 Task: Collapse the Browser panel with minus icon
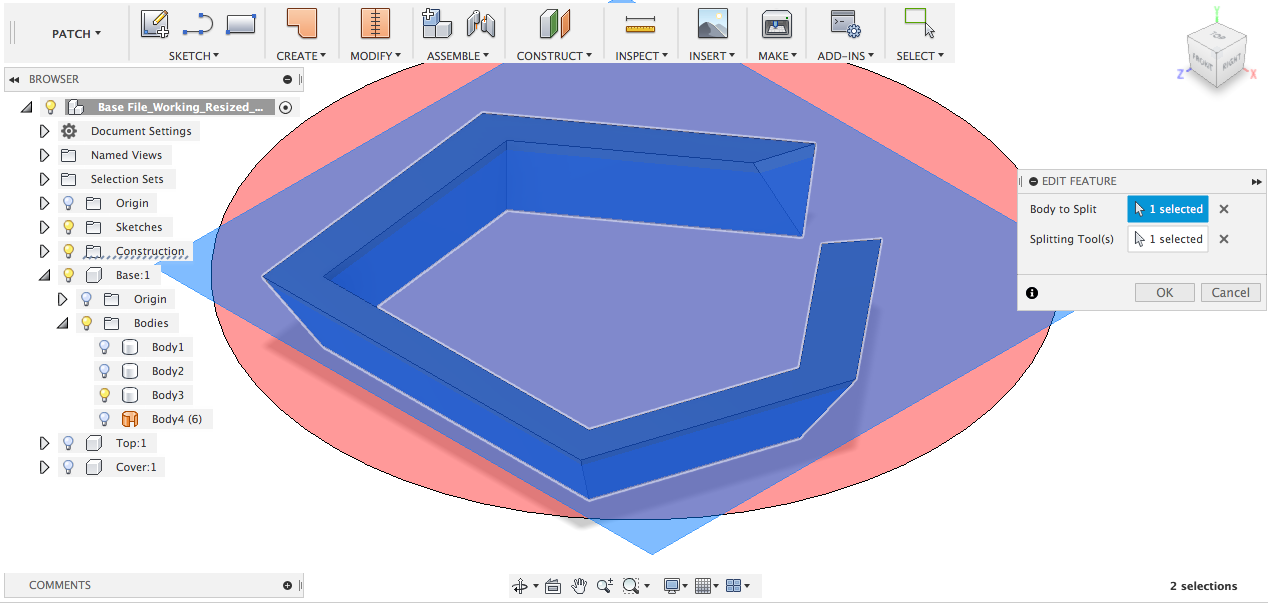point(288,79)
